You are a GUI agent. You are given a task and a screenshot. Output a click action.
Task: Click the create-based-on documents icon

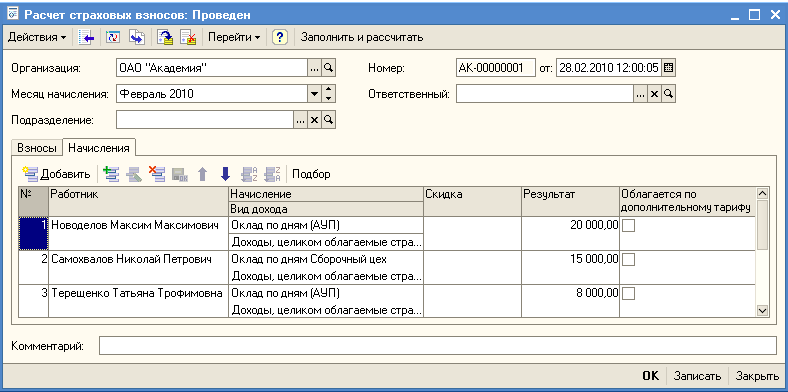pos(137,38)
